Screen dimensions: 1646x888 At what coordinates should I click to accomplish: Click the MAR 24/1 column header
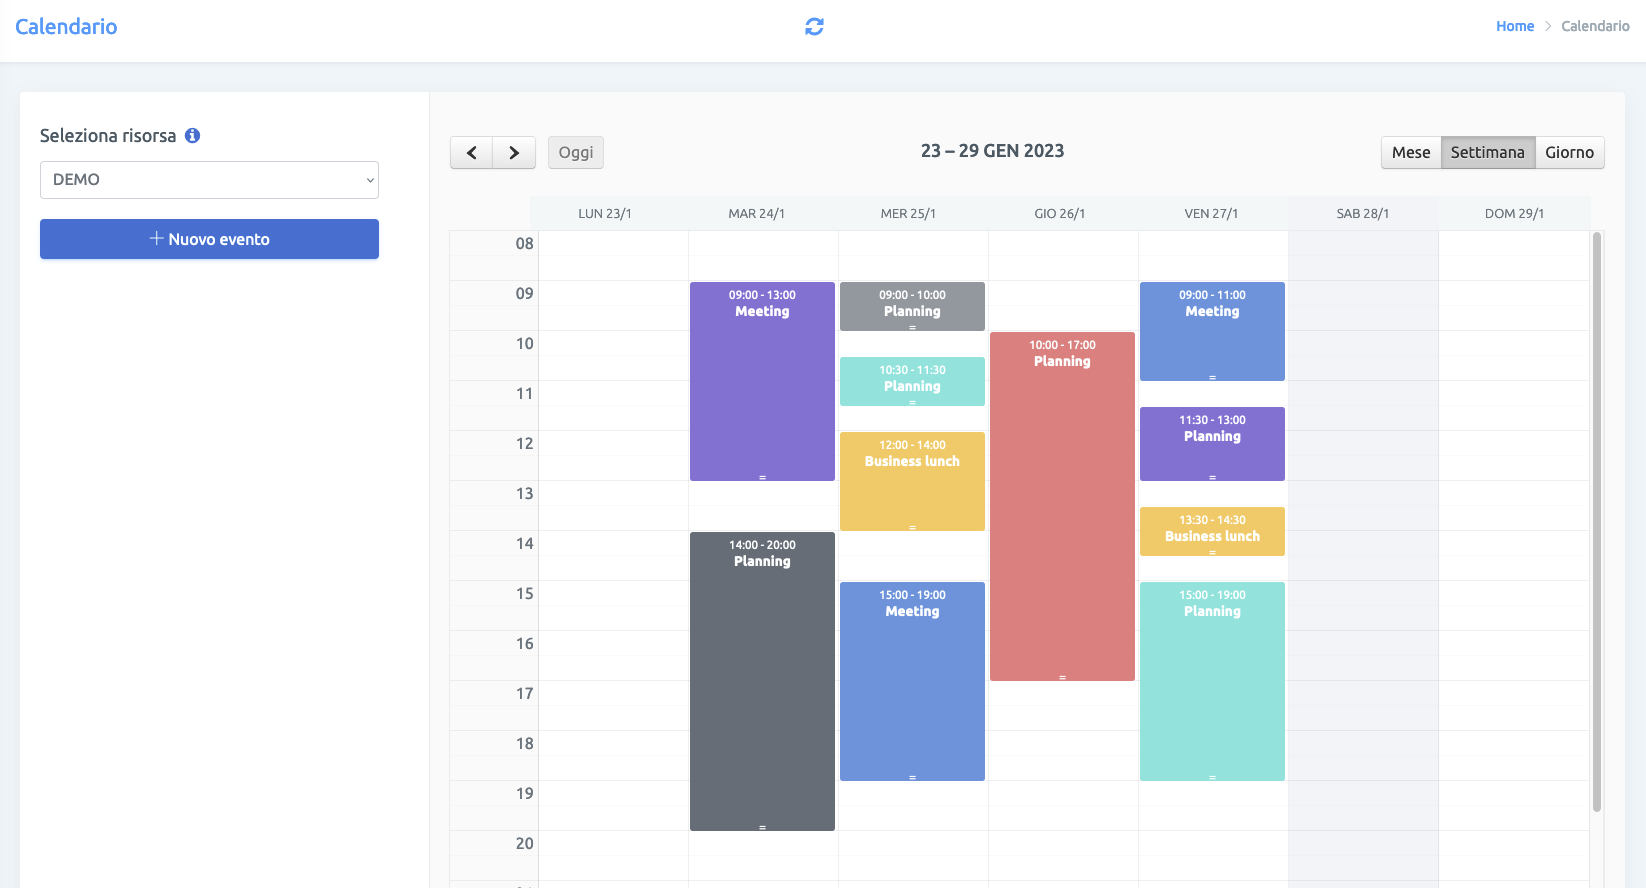[x=757, y=214]
